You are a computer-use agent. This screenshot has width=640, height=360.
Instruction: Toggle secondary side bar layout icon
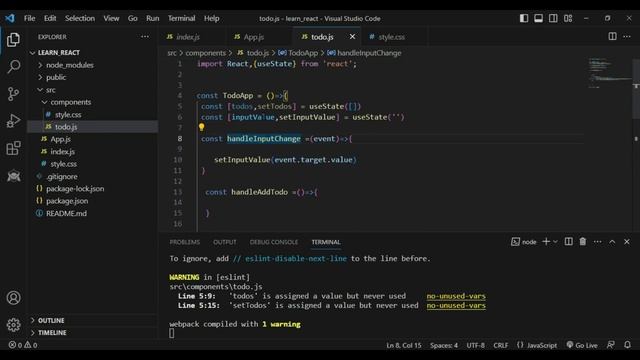point(553,18)
